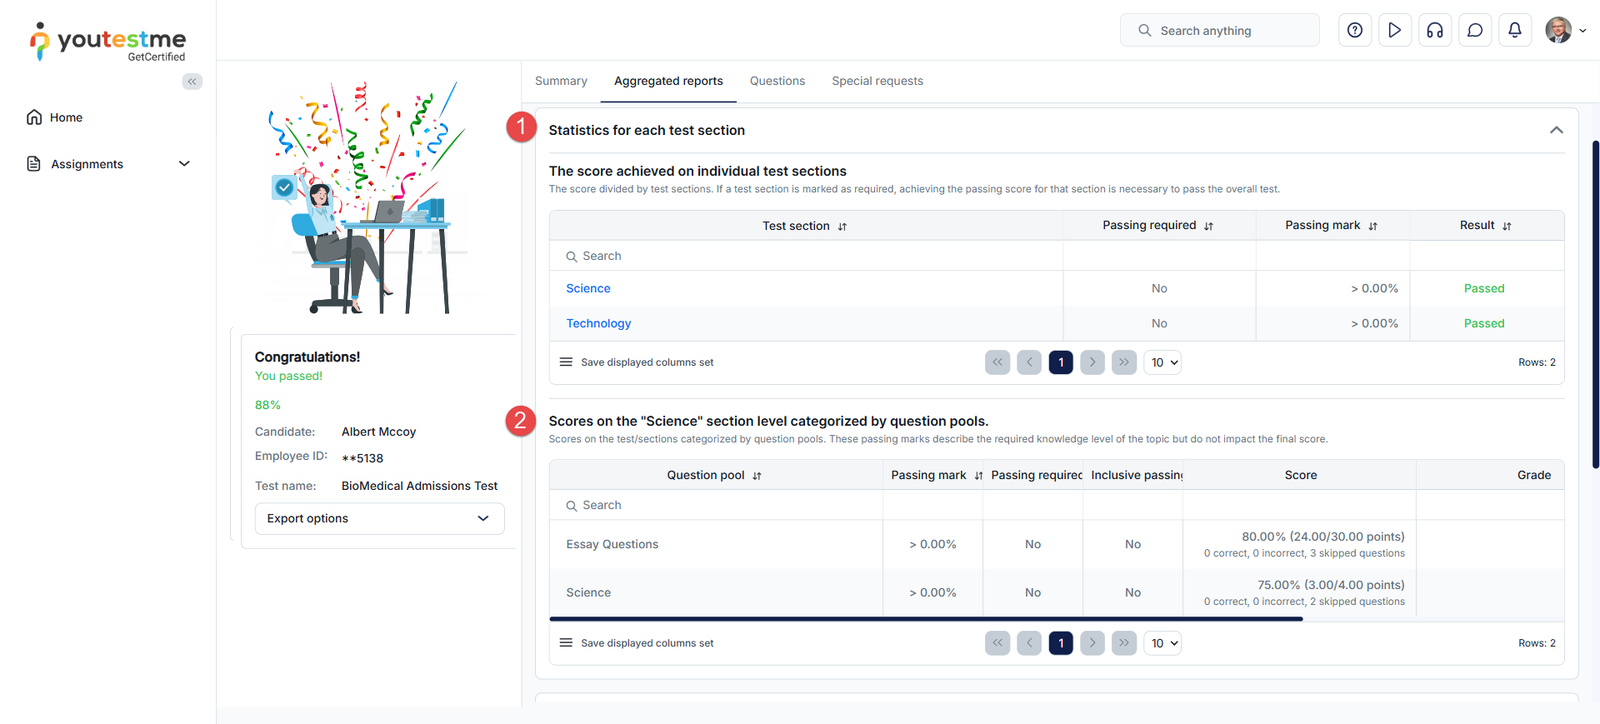Open rows-per-page dropdown in sections table
This screenshot has height=724, width=1600.
tap(1164, 363)
